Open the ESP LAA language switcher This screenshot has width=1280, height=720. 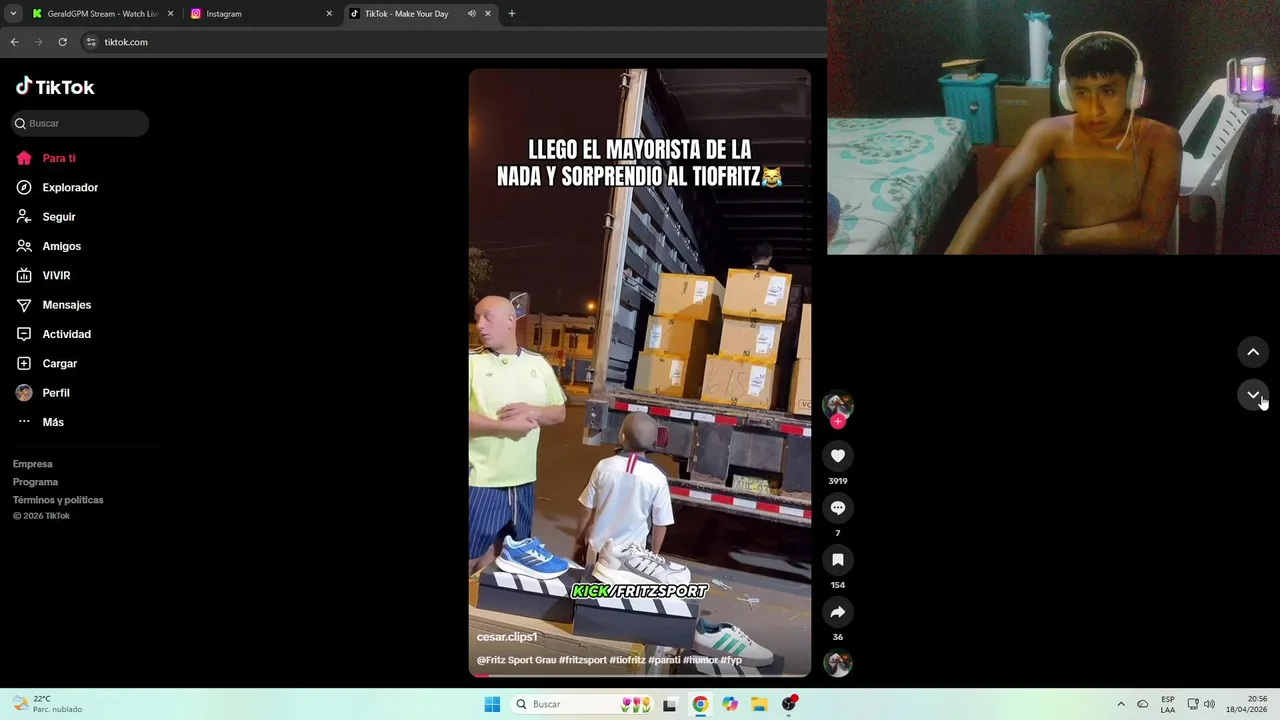(x=1168, y=704)
